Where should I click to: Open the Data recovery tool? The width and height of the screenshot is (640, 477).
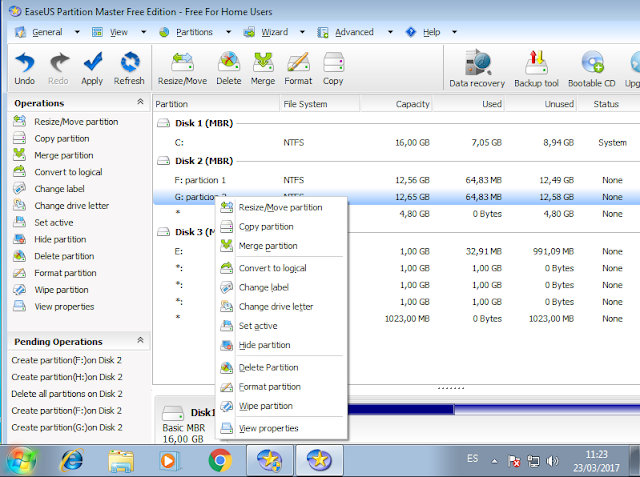pyautogui.click(x=477, y=69)
